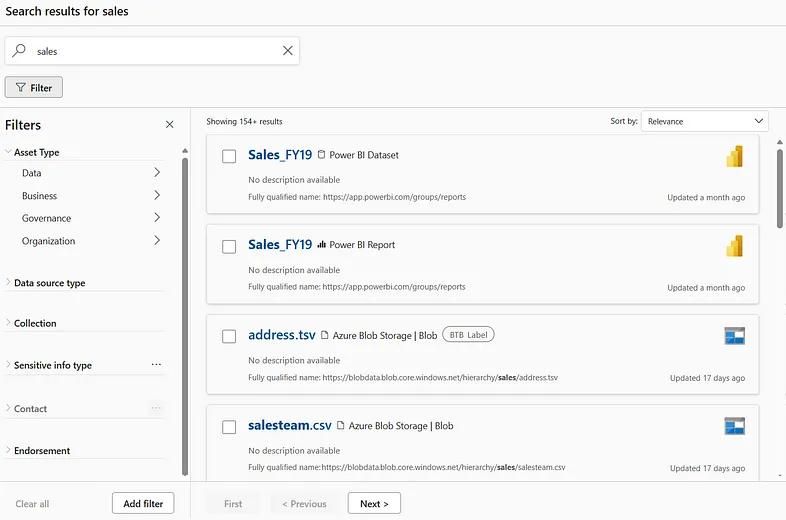
Task: Expand Data source type filter
Action: click(x=9, y=282)
